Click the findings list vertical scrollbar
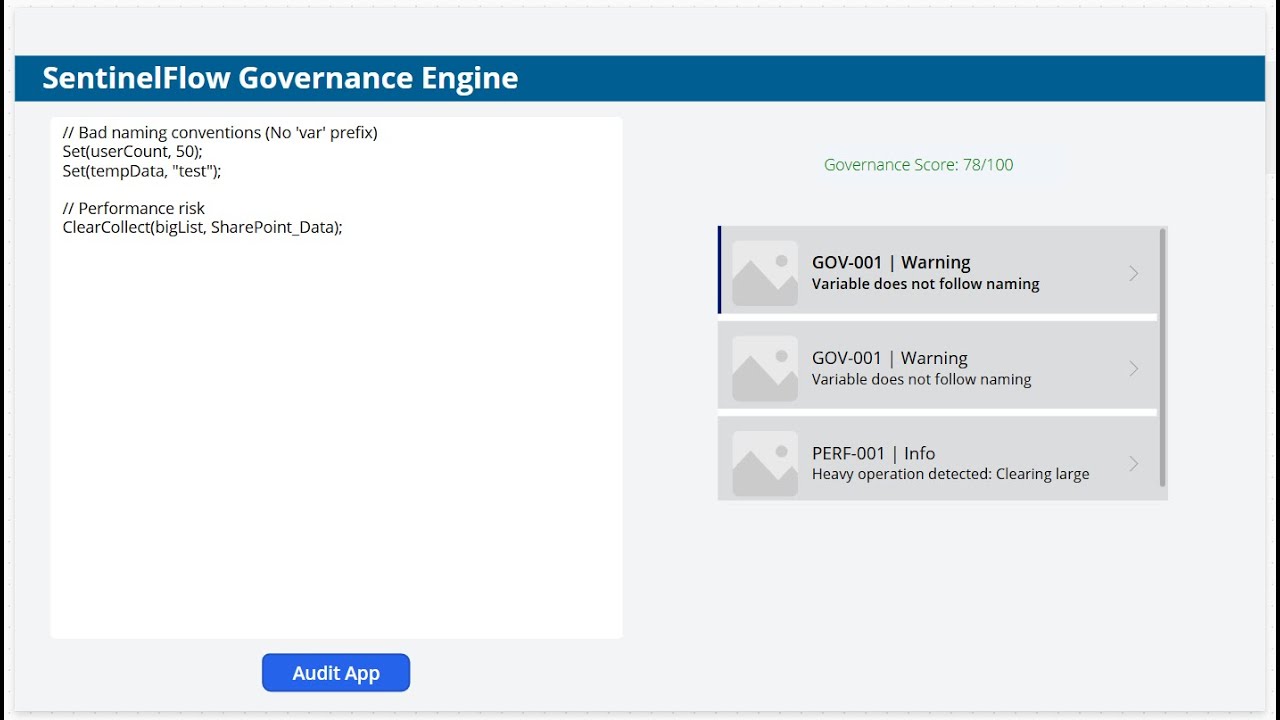The height and width of the screenshot is (720, 1280). [x=1162, y=358]
